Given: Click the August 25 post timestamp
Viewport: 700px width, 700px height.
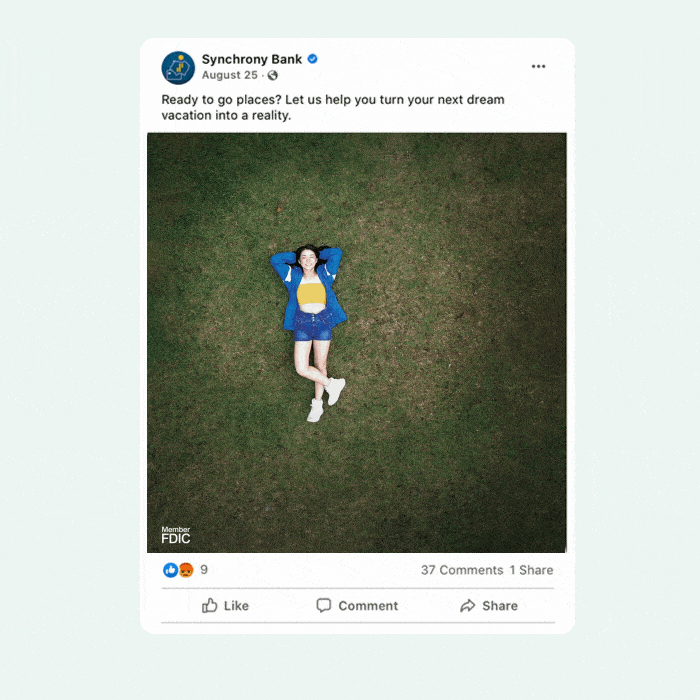Looking at the screenshot, I should point(229,75).
